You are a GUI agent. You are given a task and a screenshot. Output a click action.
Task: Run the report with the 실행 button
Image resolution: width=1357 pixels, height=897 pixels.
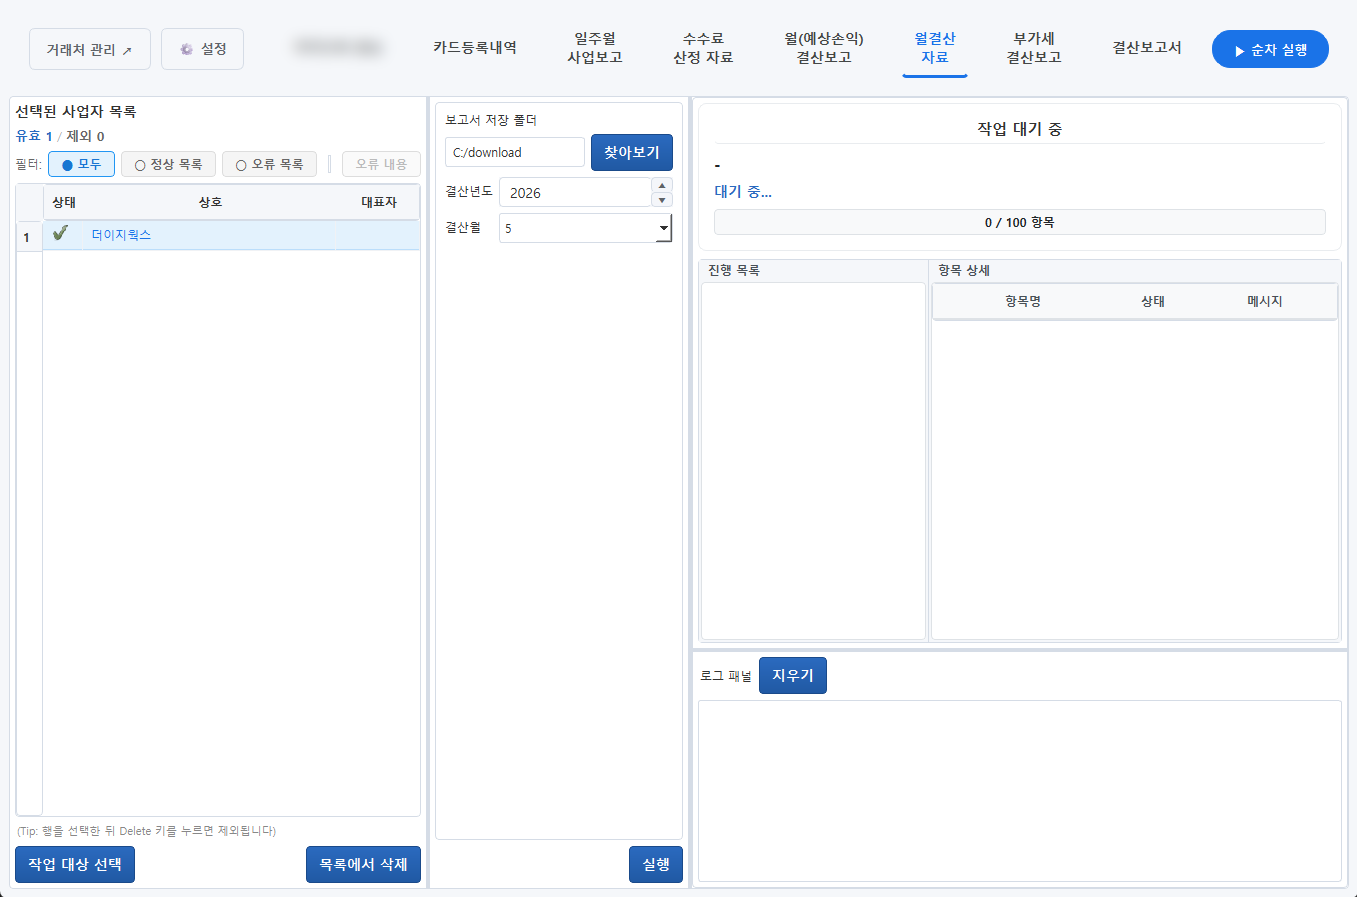point(656,865)
